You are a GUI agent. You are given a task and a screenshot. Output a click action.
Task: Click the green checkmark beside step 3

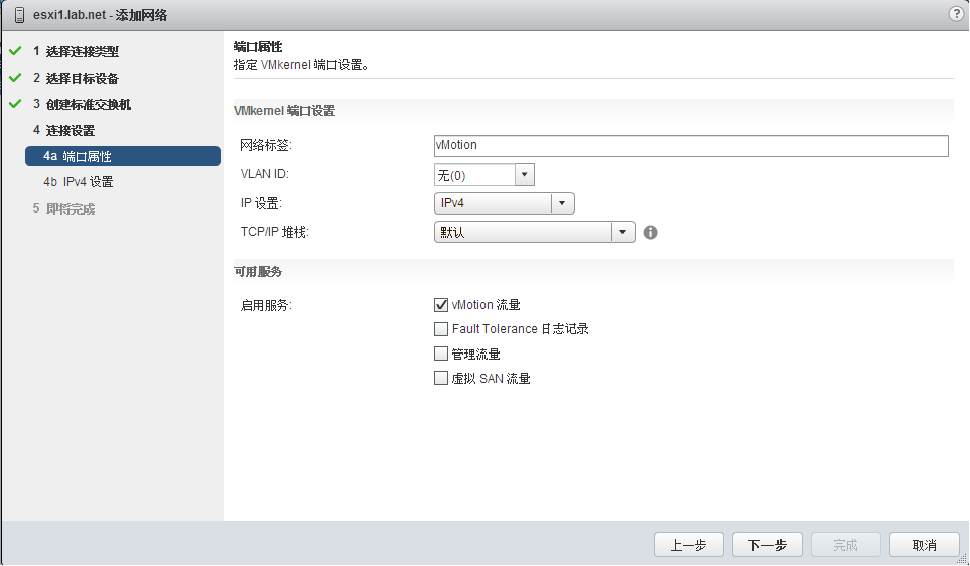coord(15,103)
